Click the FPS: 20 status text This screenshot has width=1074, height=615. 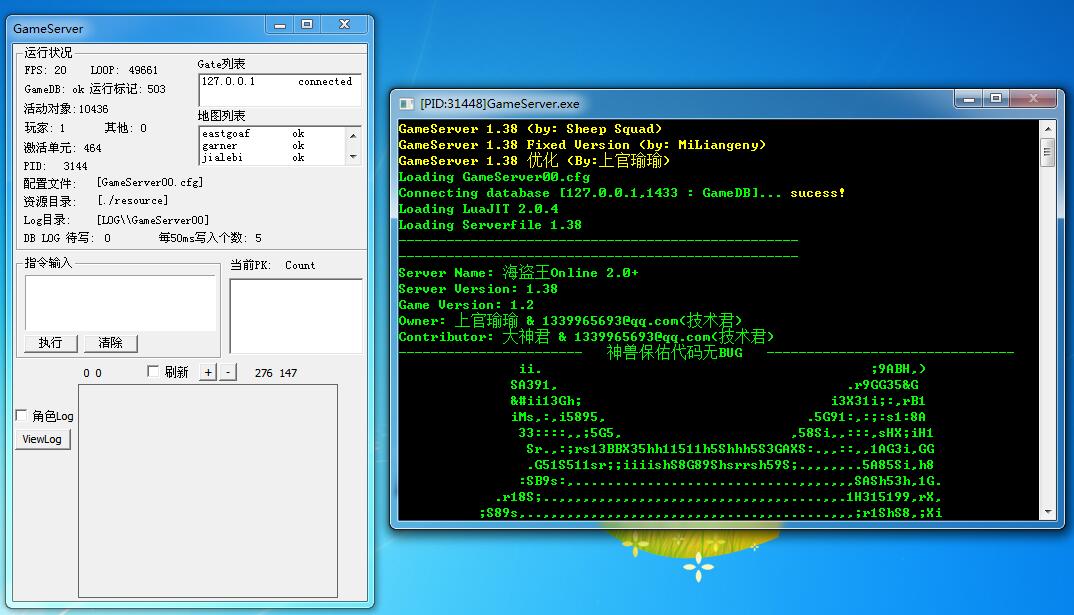click(45, 70)
